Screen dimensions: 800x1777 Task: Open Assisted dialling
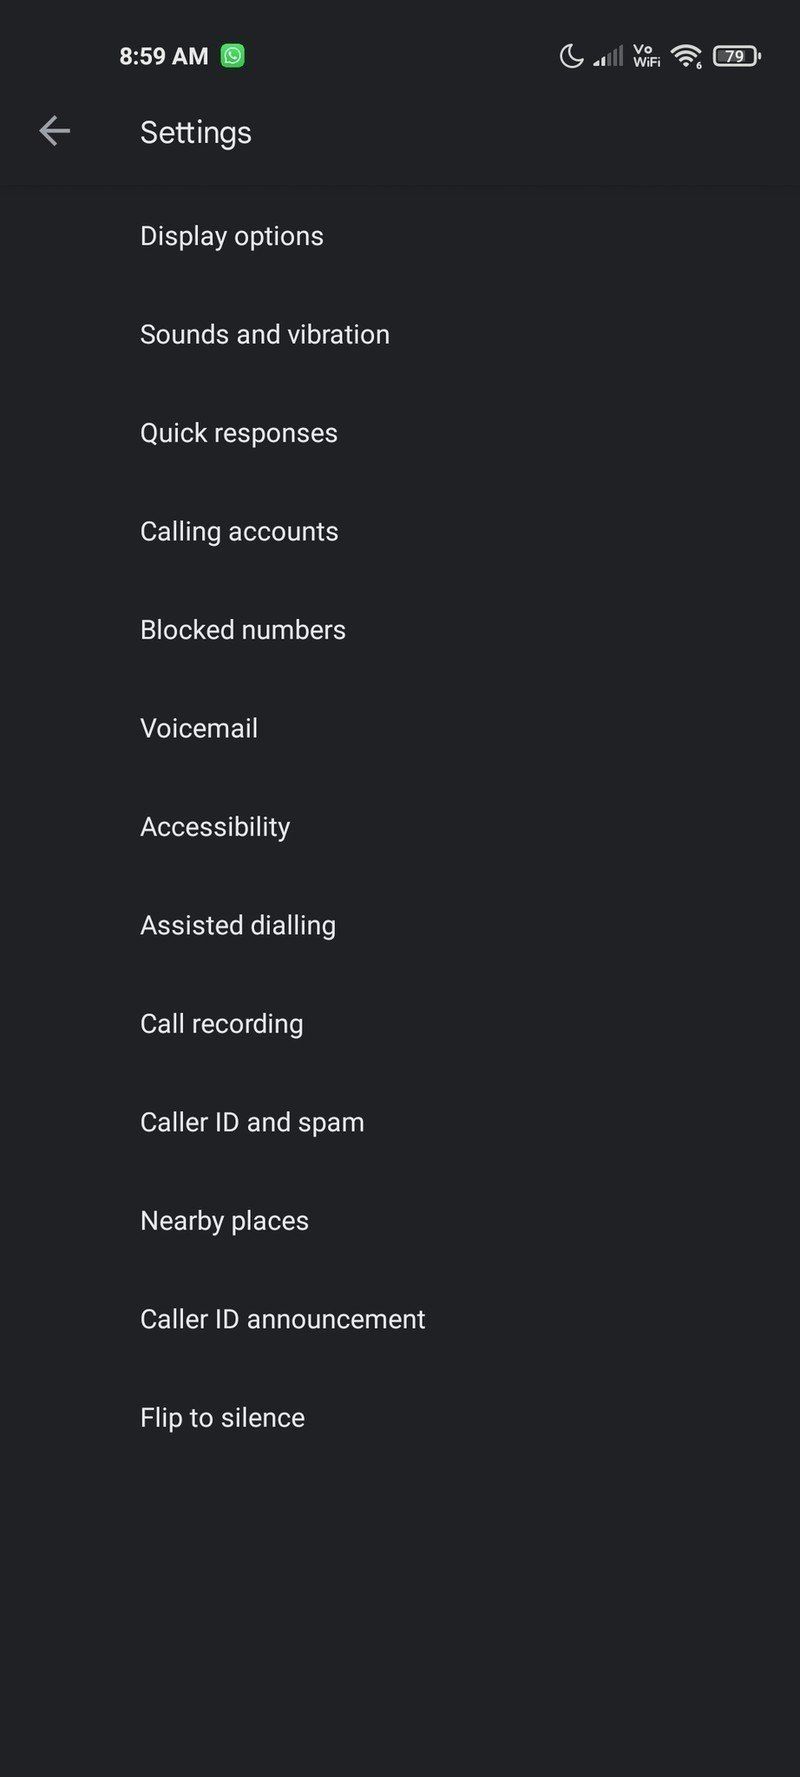coord(238,925)
